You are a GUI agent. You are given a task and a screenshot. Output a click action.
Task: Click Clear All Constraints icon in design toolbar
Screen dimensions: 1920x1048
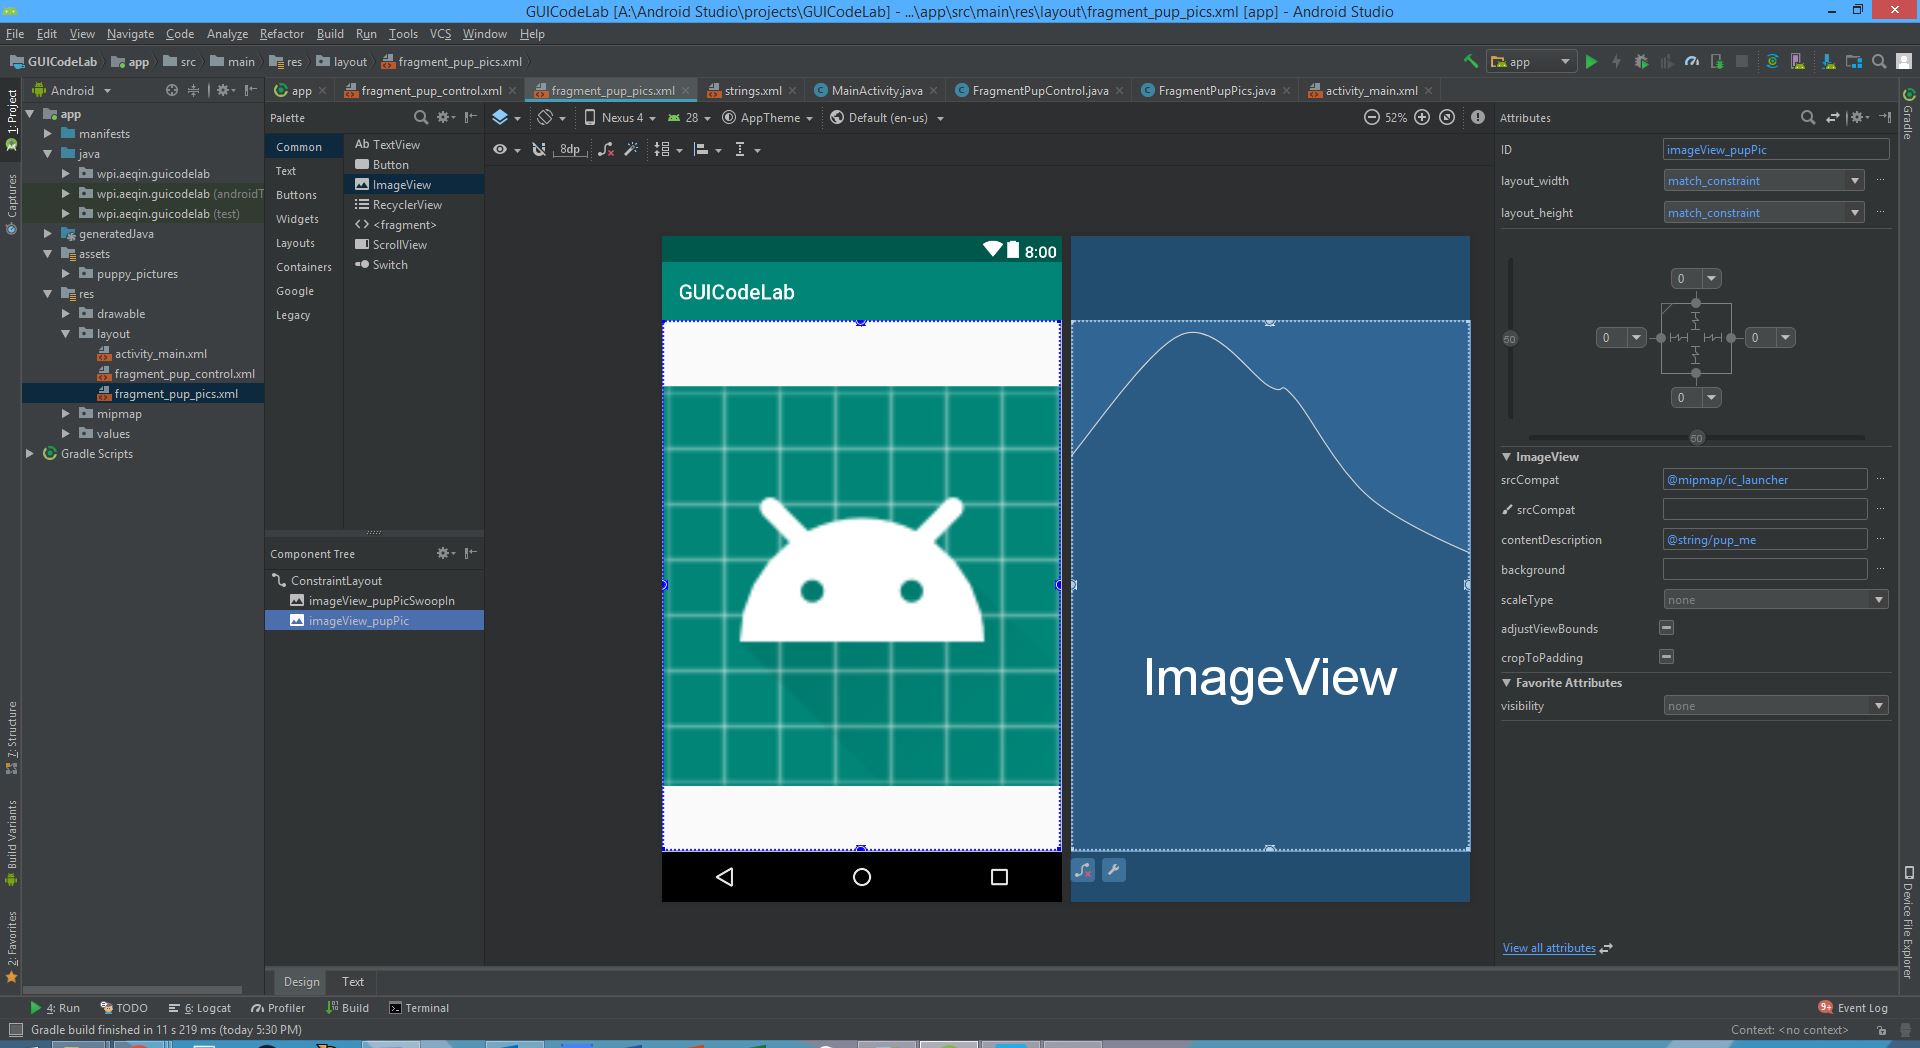pyautogui.click(x=606, y=149)
